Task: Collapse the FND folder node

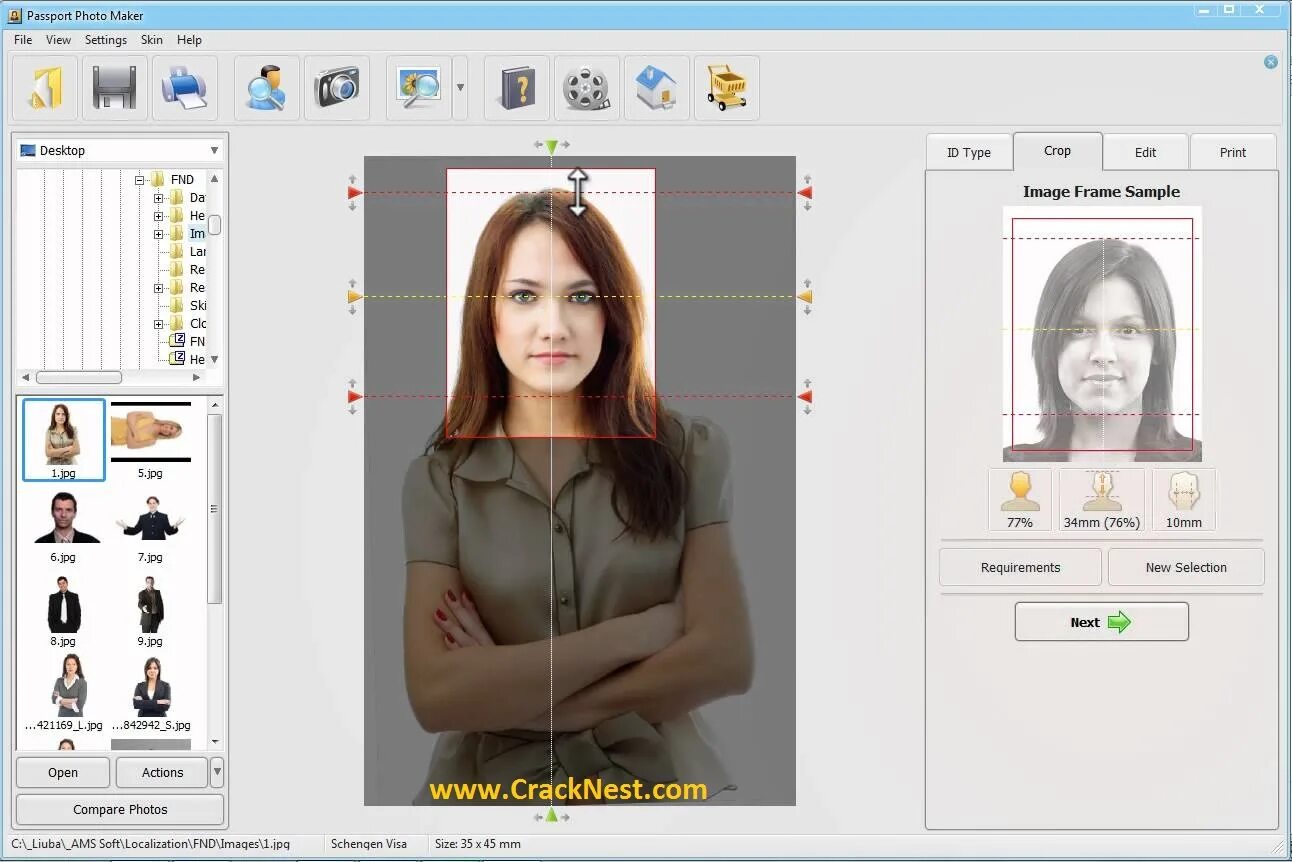Action: (x=141, y=180)
